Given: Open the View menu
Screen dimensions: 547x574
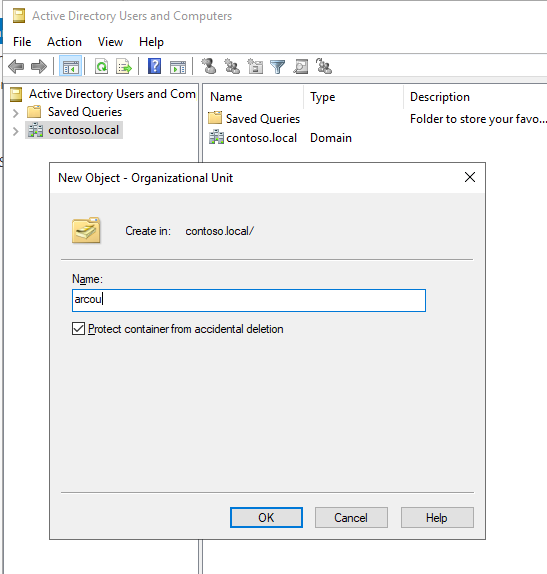Looking at the screenshot, I should pos(110,42).
